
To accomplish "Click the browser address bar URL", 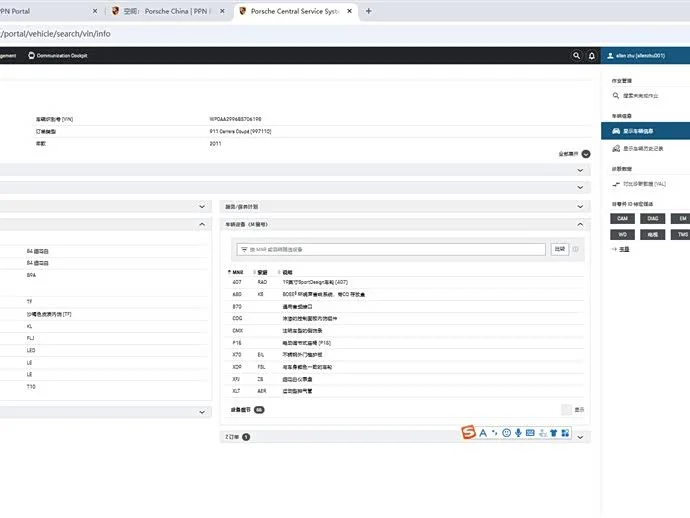I will pos(55,33).
